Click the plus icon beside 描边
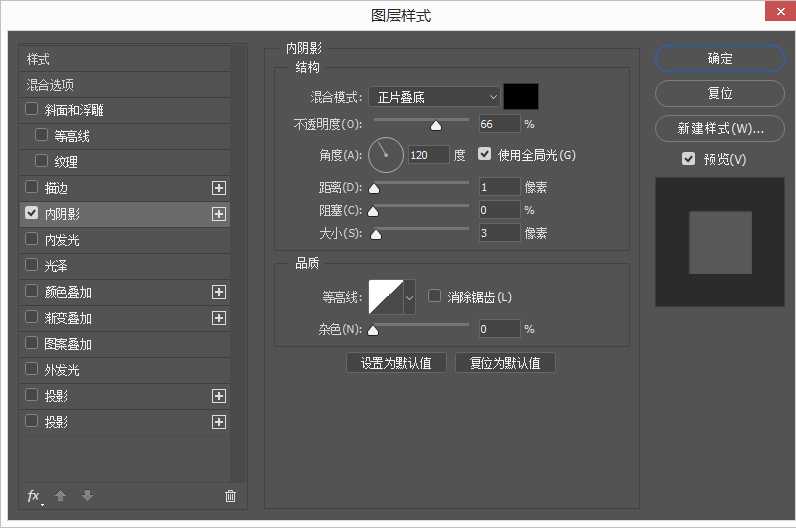 pos(219,188)
